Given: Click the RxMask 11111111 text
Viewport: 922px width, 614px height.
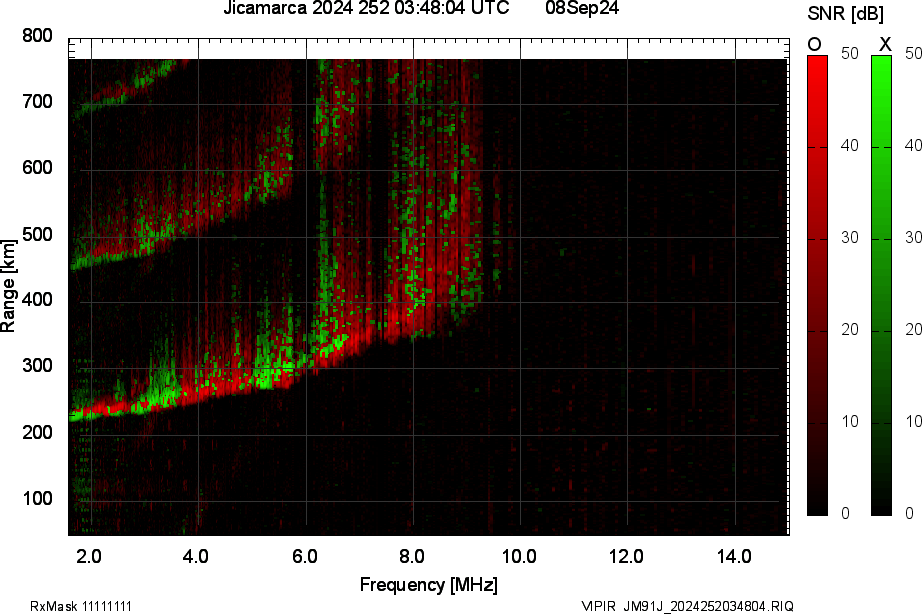Looking at the screenshot, I should [81, 606].
